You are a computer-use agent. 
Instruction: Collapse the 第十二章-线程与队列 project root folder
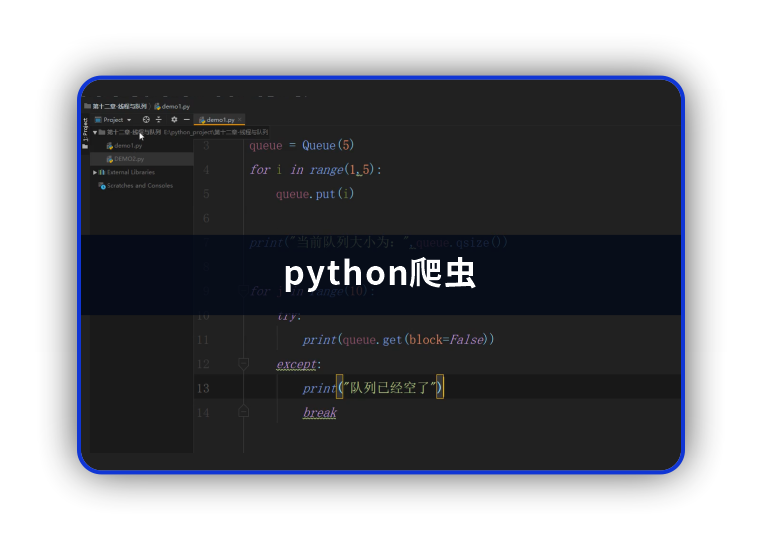95,132
